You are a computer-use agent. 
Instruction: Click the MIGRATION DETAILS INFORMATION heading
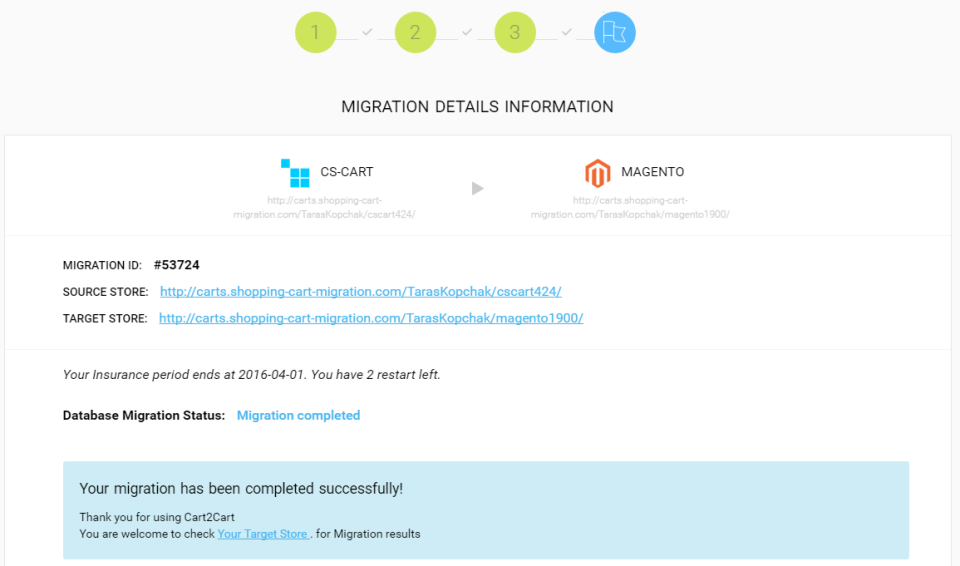point(478,107)
